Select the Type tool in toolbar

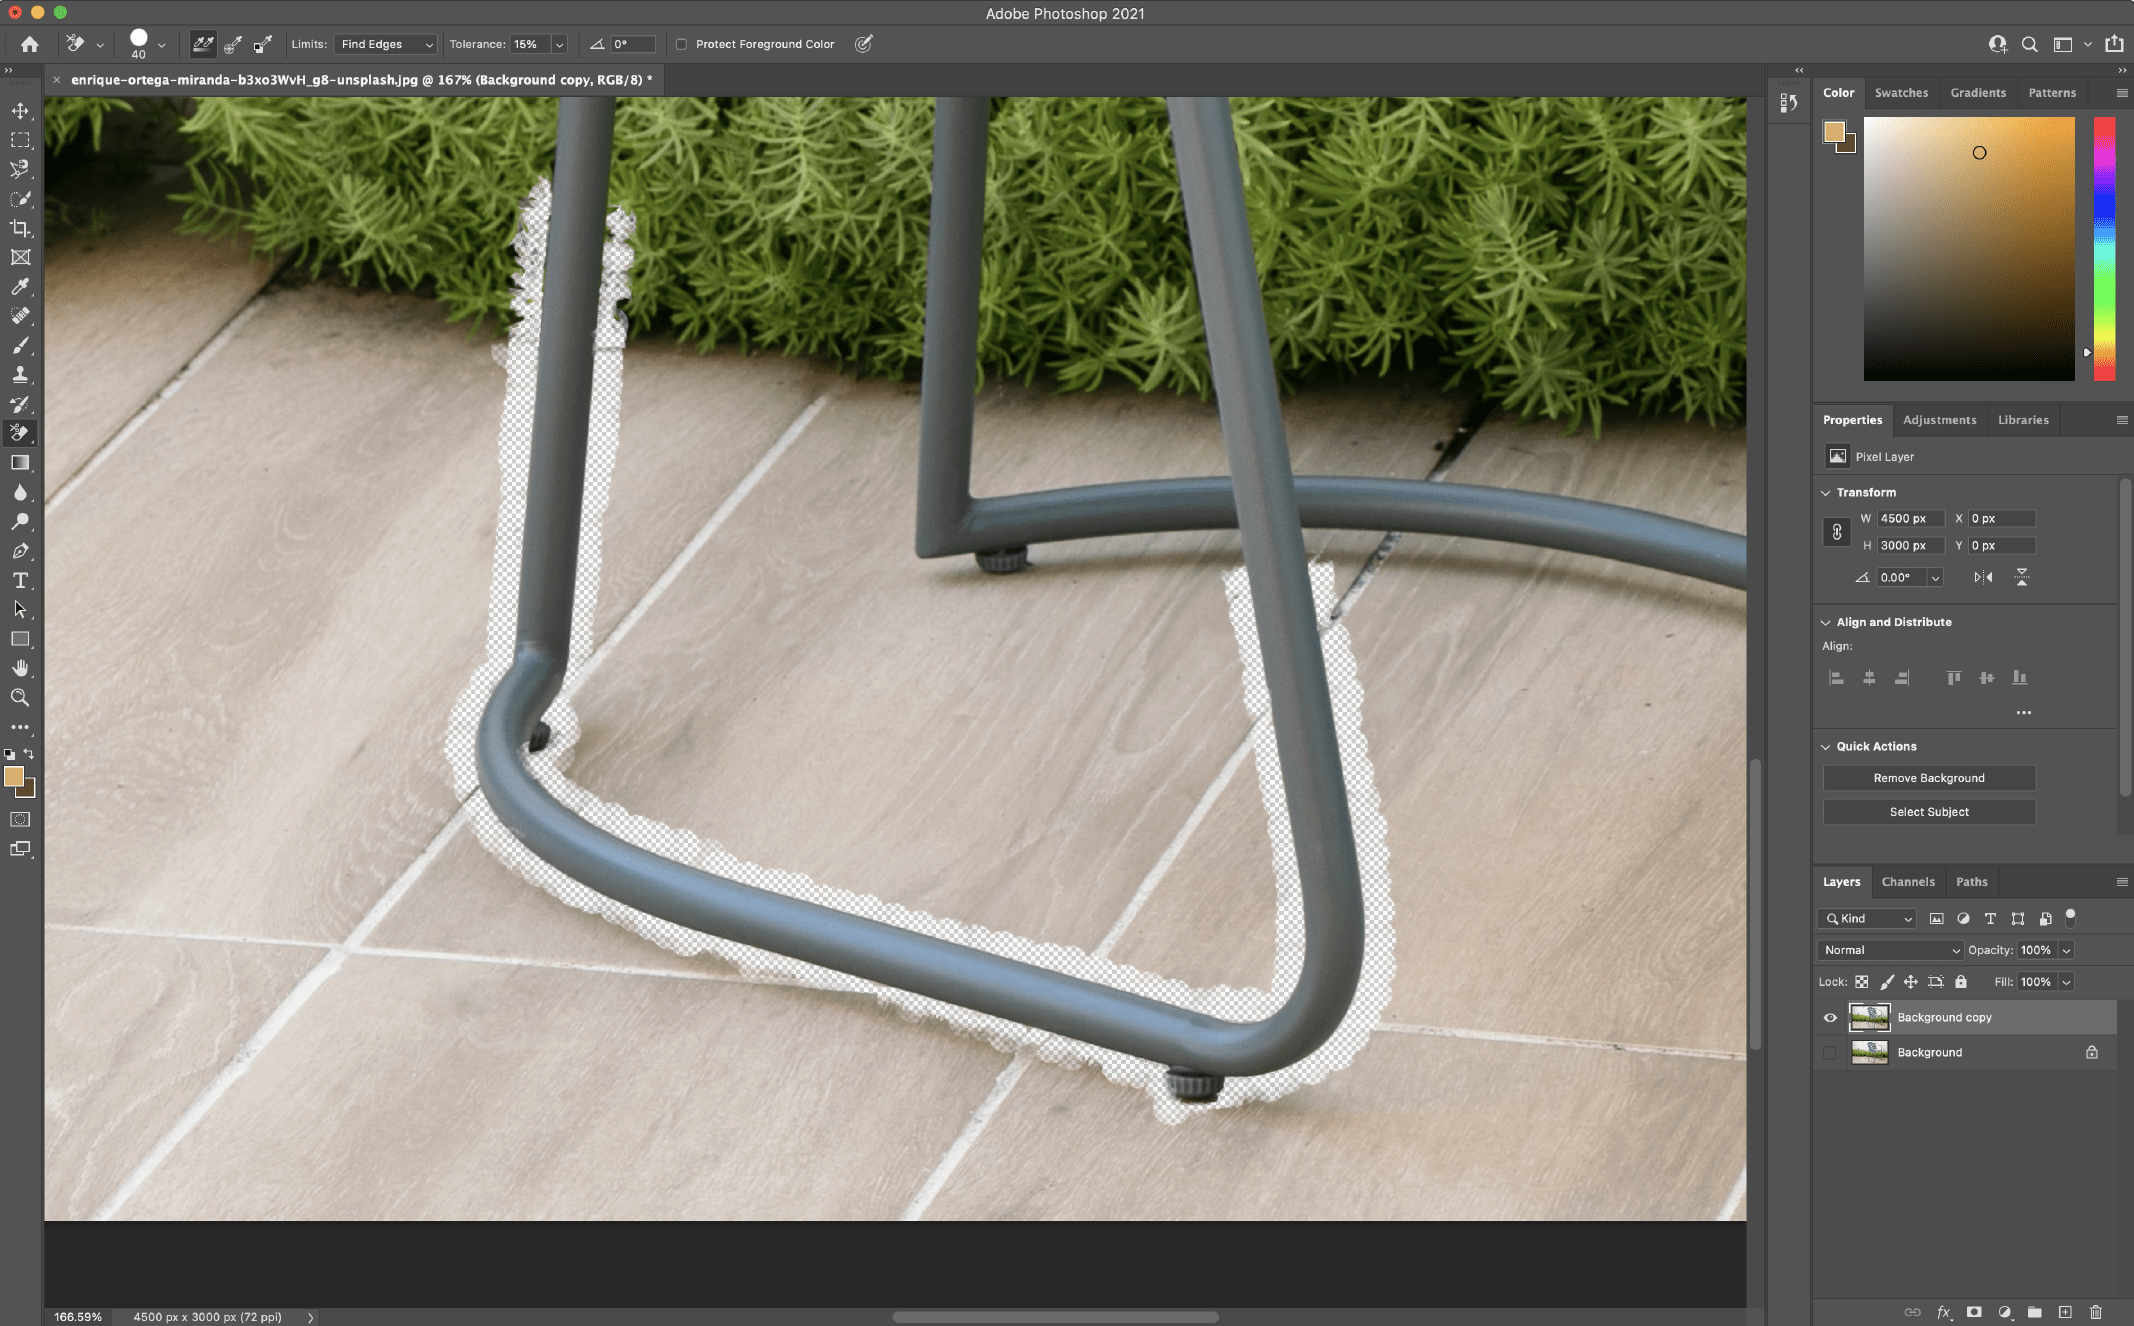pos(20,579)
